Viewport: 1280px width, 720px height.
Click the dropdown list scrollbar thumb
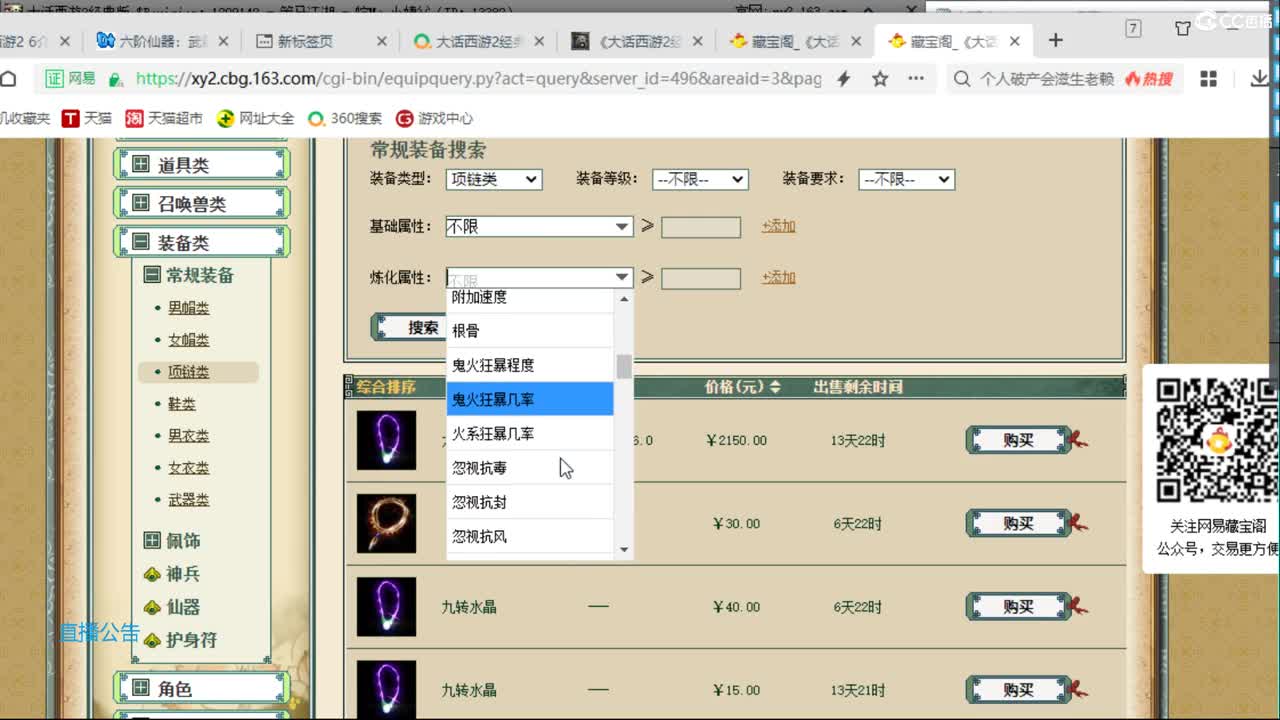(x=624, y=367)
